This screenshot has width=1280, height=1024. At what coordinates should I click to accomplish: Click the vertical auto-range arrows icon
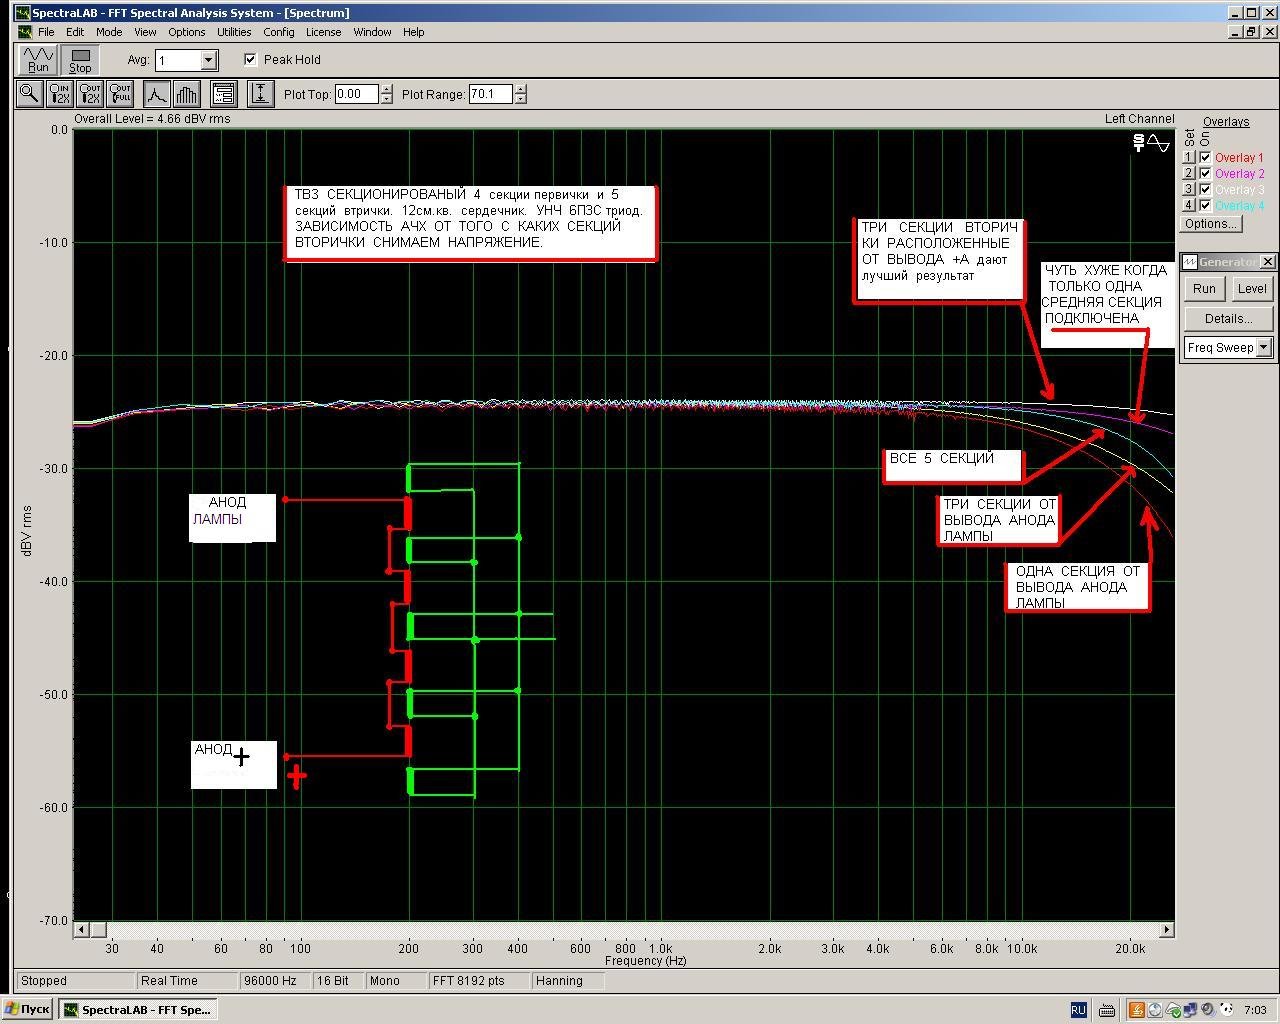click(260, 94)
